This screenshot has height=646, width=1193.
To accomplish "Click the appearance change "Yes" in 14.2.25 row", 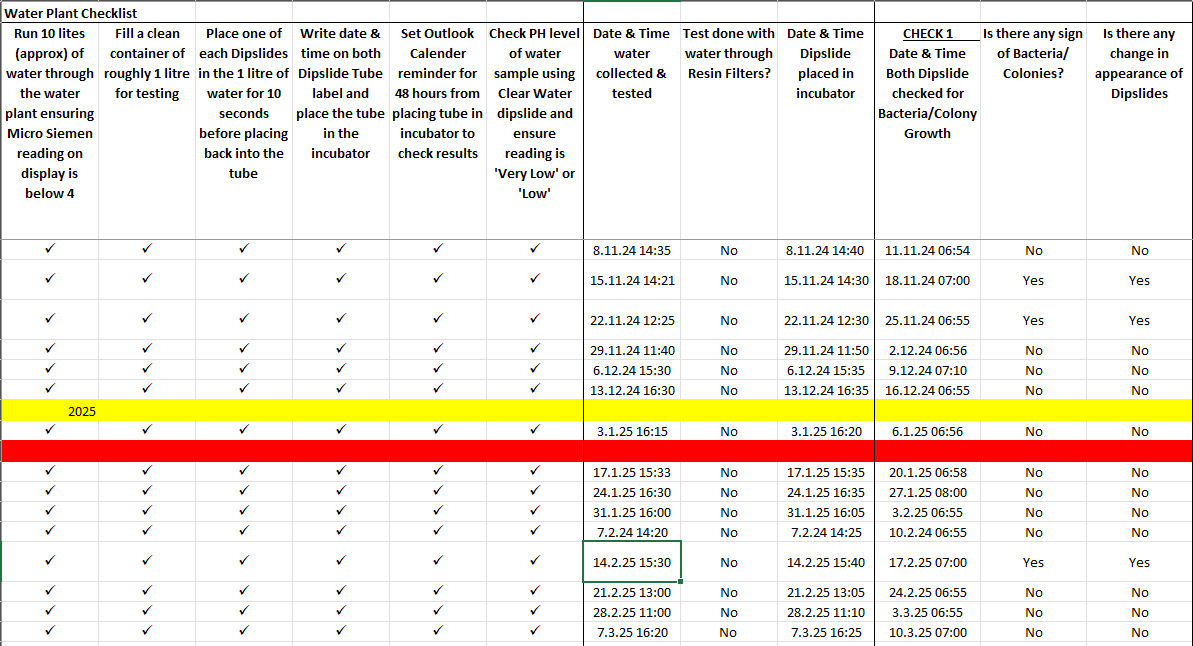I will pyautogui.click(x=1139, y=562).
